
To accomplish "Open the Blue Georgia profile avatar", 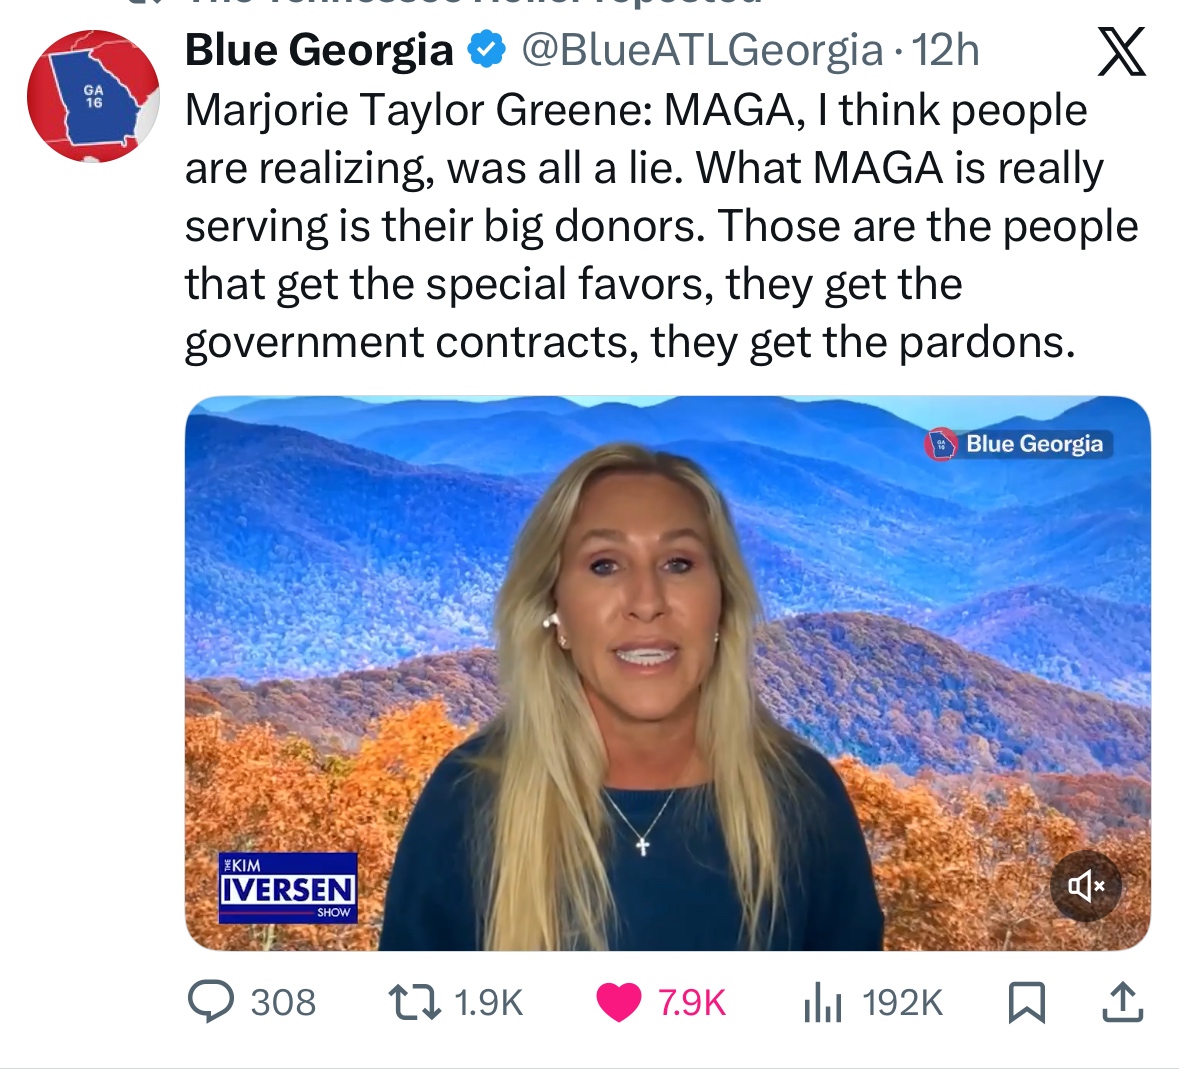I will click(93, 96).
